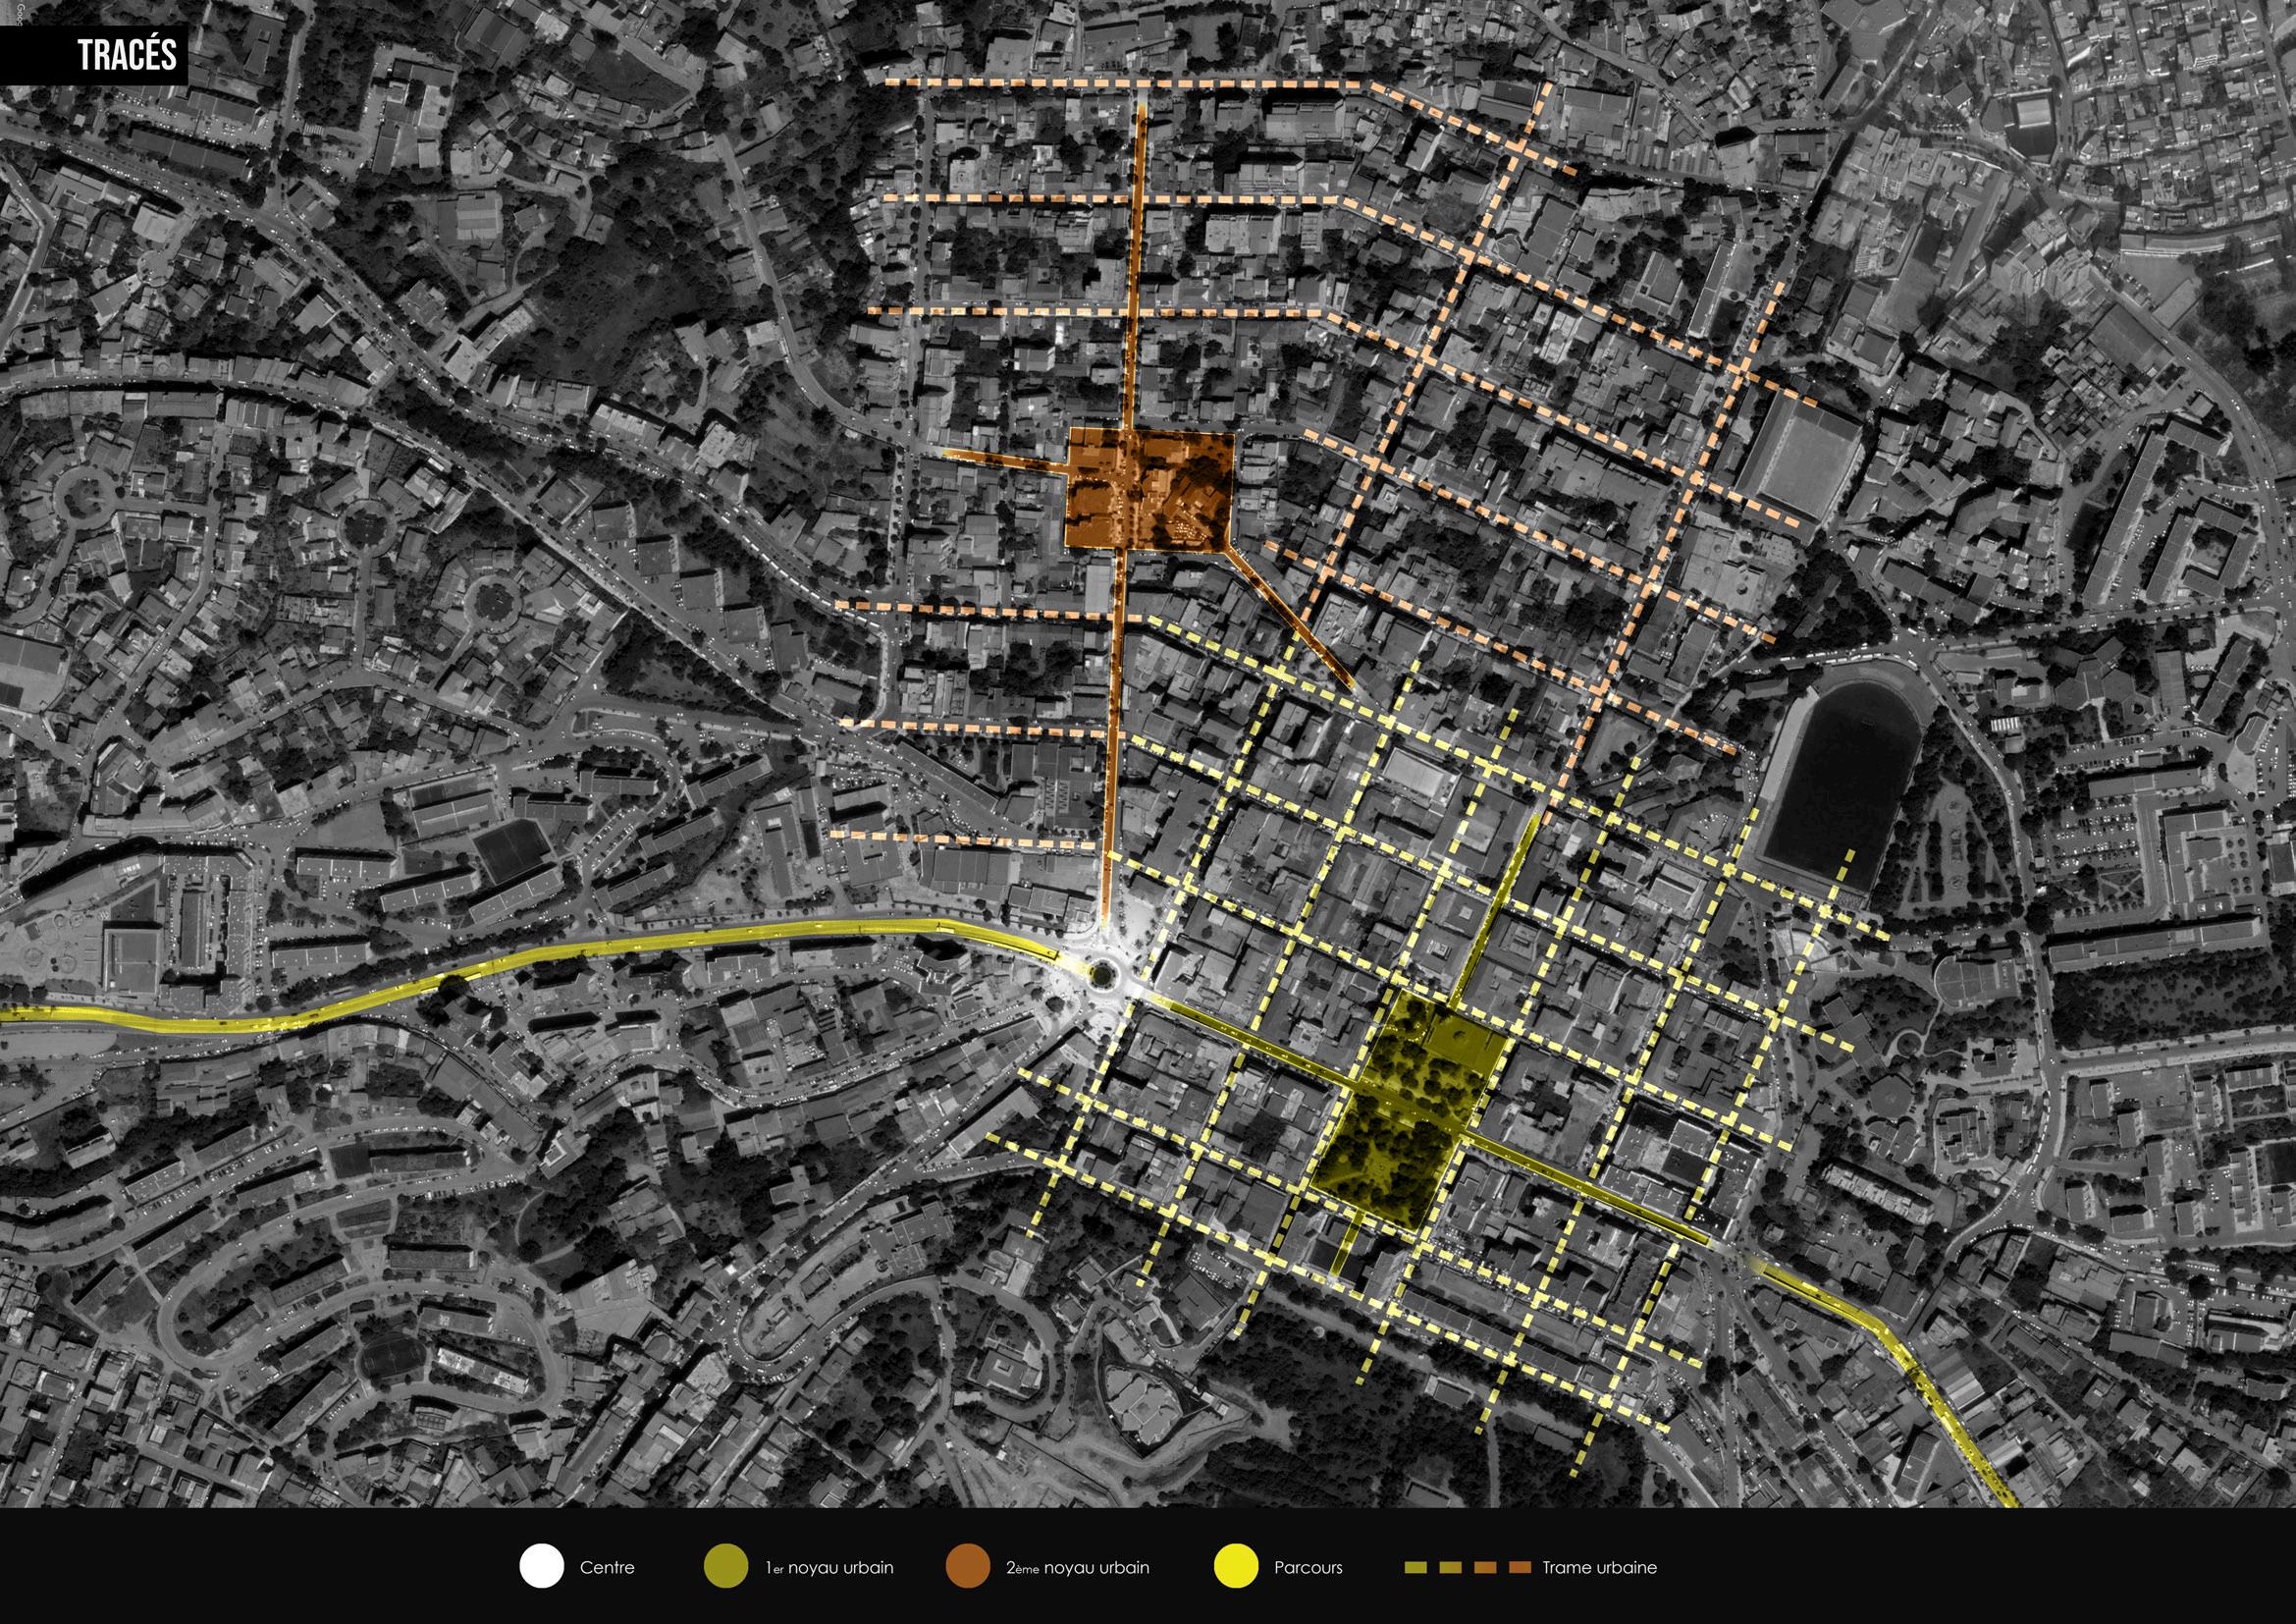This screenshot has height=1624, width=2296.
Task: Select the 'Trame urbaine' legend text
Action: click(1599, 1567)
